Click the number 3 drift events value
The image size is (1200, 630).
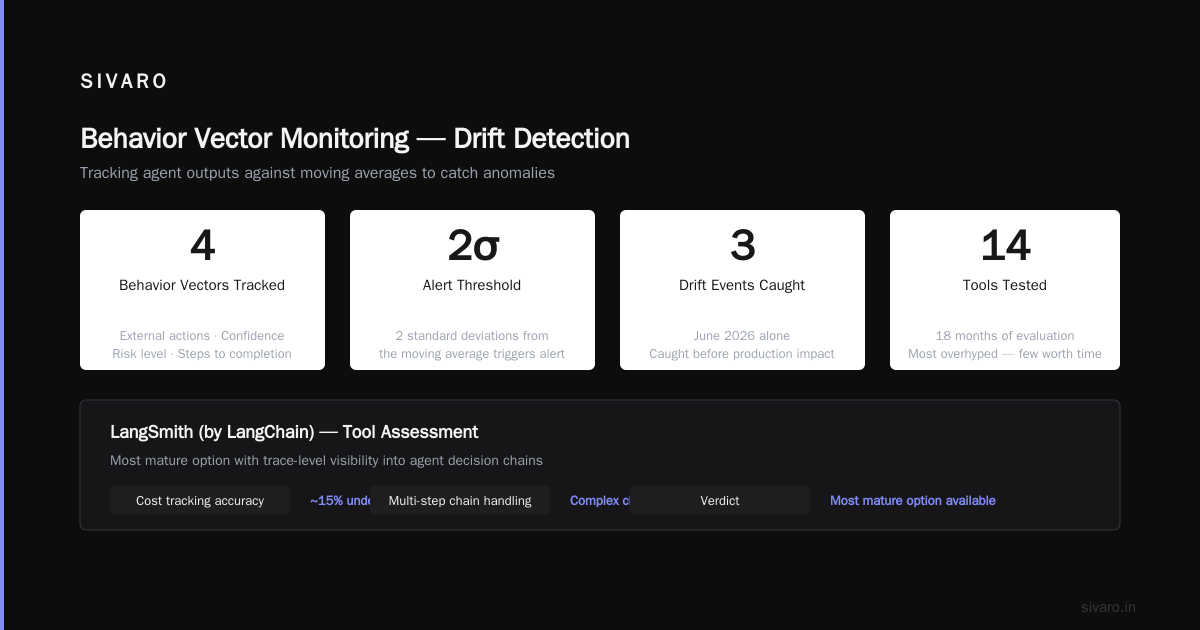tap(742, 245)
